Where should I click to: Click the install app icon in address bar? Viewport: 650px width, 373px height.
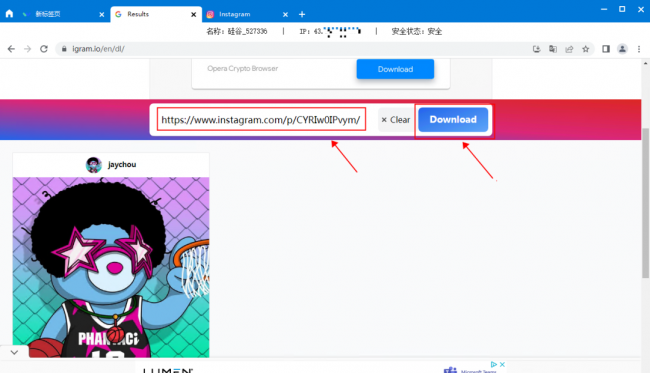coord(536,49)
